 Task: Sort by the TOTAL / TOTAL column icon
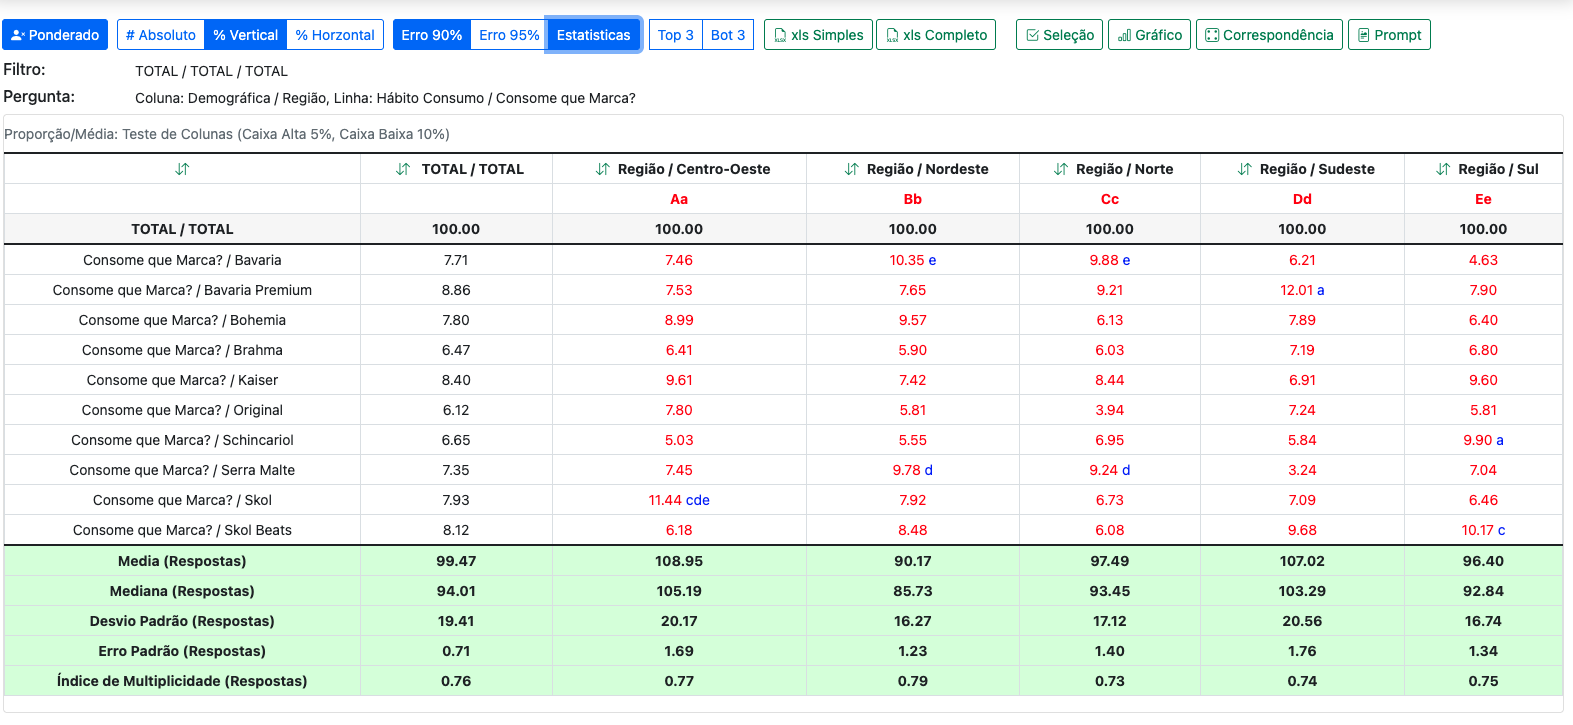403,169
